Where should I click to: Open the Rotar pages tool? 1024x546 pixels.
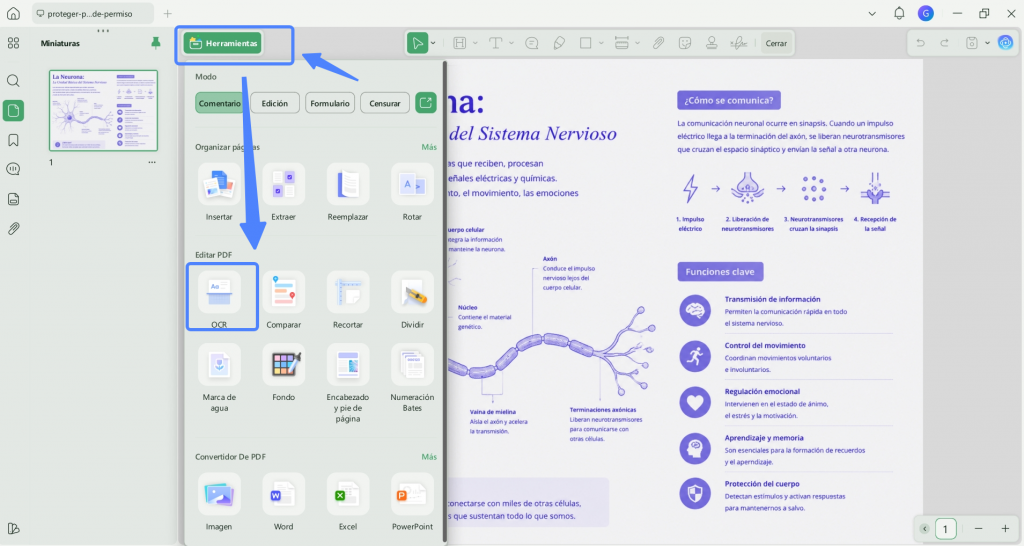point(412,193)
